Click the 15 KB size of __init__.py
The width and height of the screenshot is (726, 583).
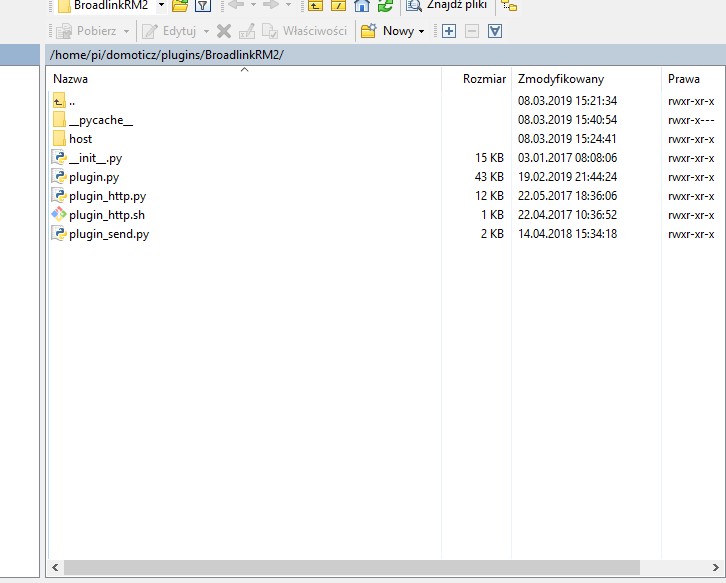click(x=489, y=158)
